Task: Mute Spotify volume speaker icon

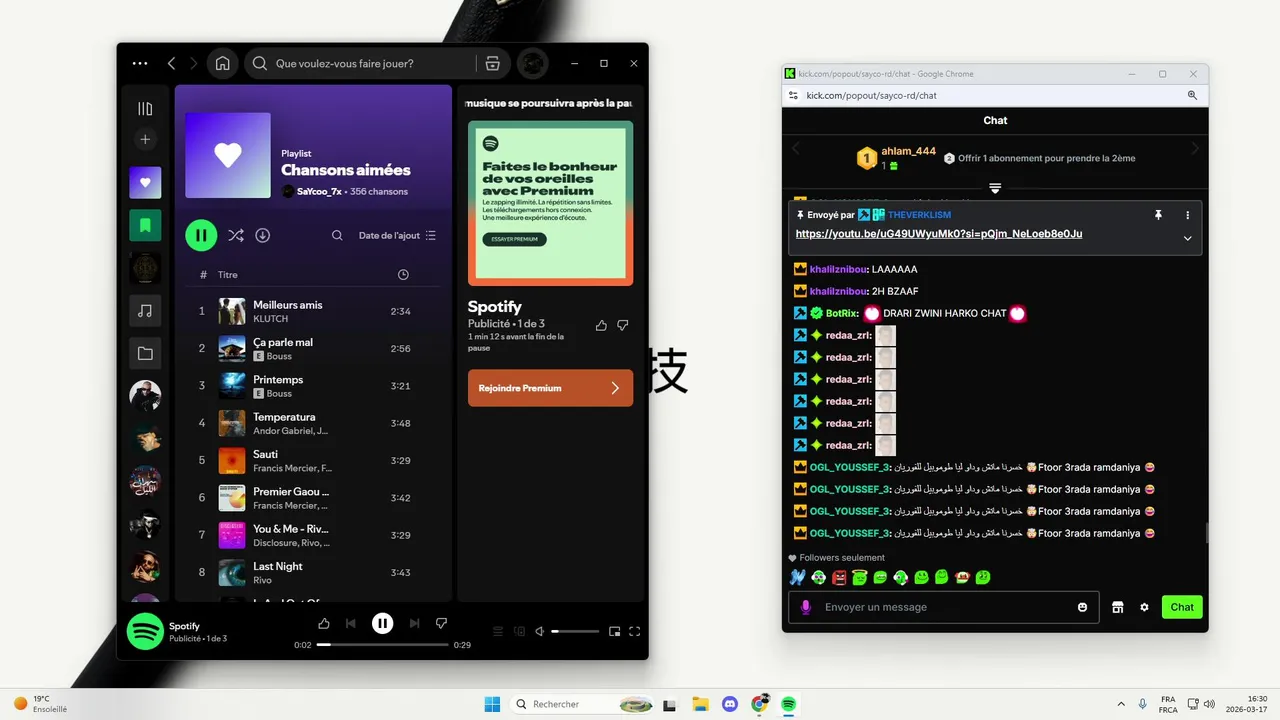Action: [x=540, y=631]
